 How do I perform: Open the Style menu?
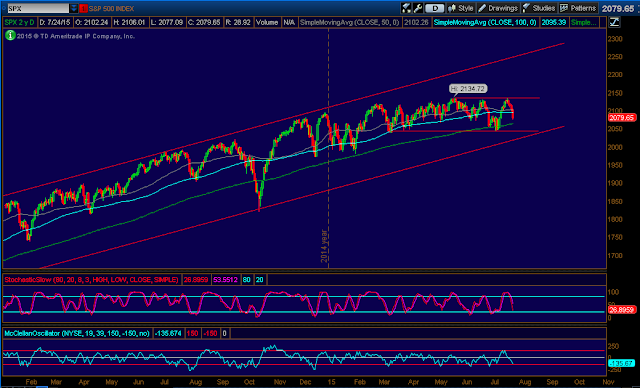(460, 8)
